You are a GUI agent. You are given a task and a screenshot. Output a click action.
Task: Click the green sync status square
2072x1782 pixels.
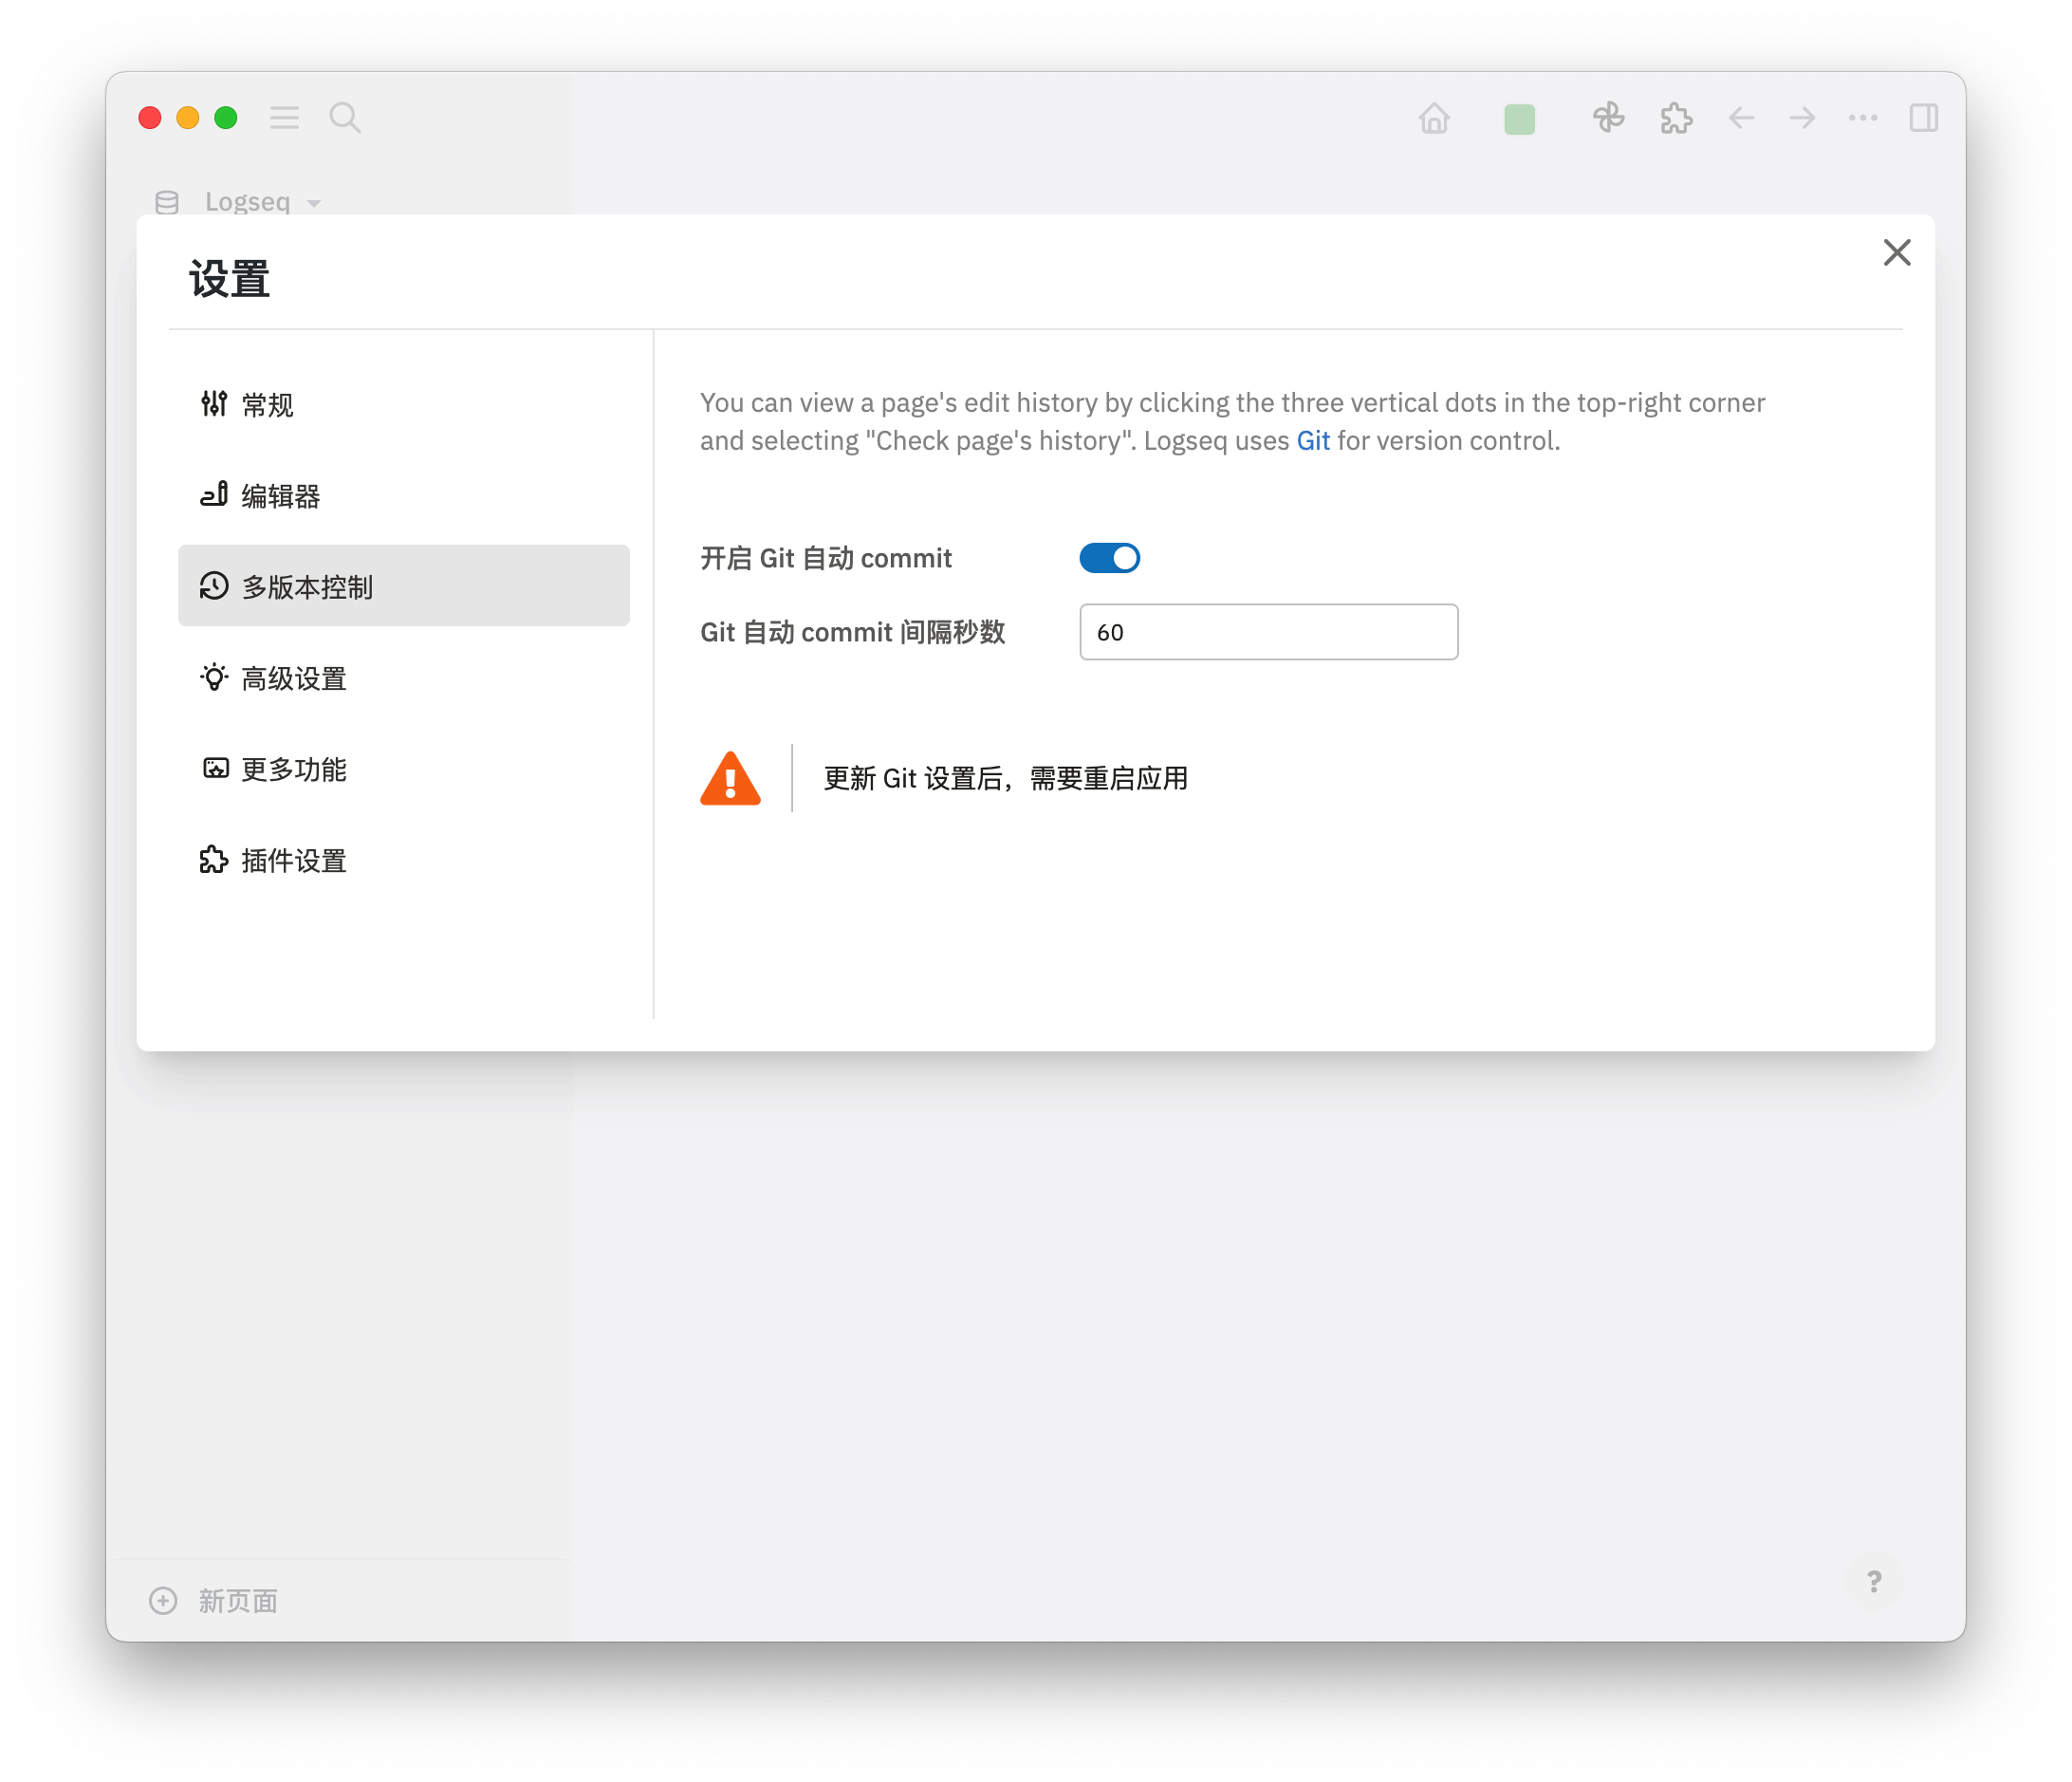click(x=1518, y=118)
